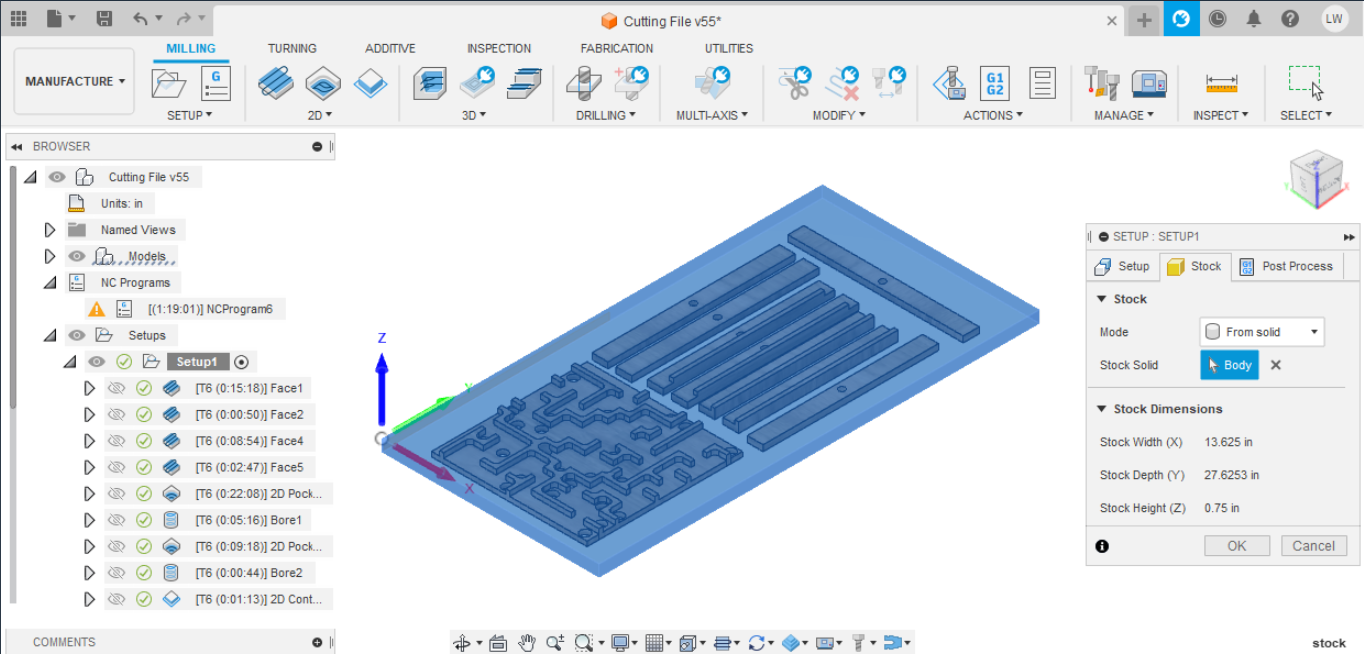
Task: Open the Post Process tab in Setup dialog
Action: tap(1286, 266)
